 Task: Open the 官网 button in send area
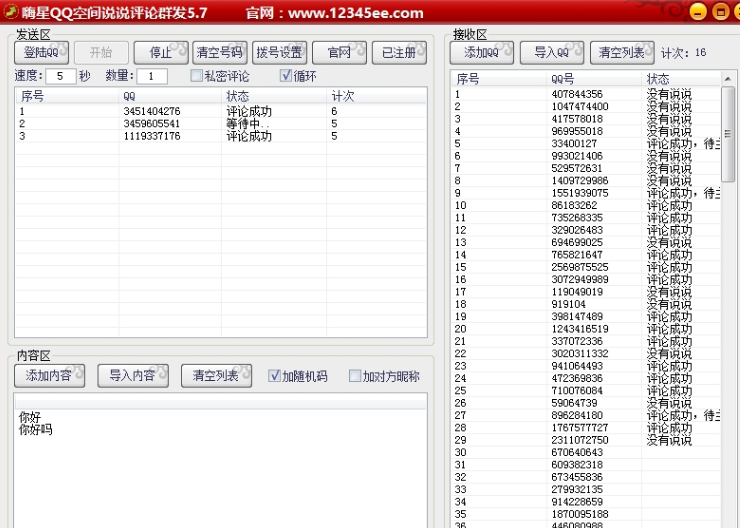tap(339, 52)
